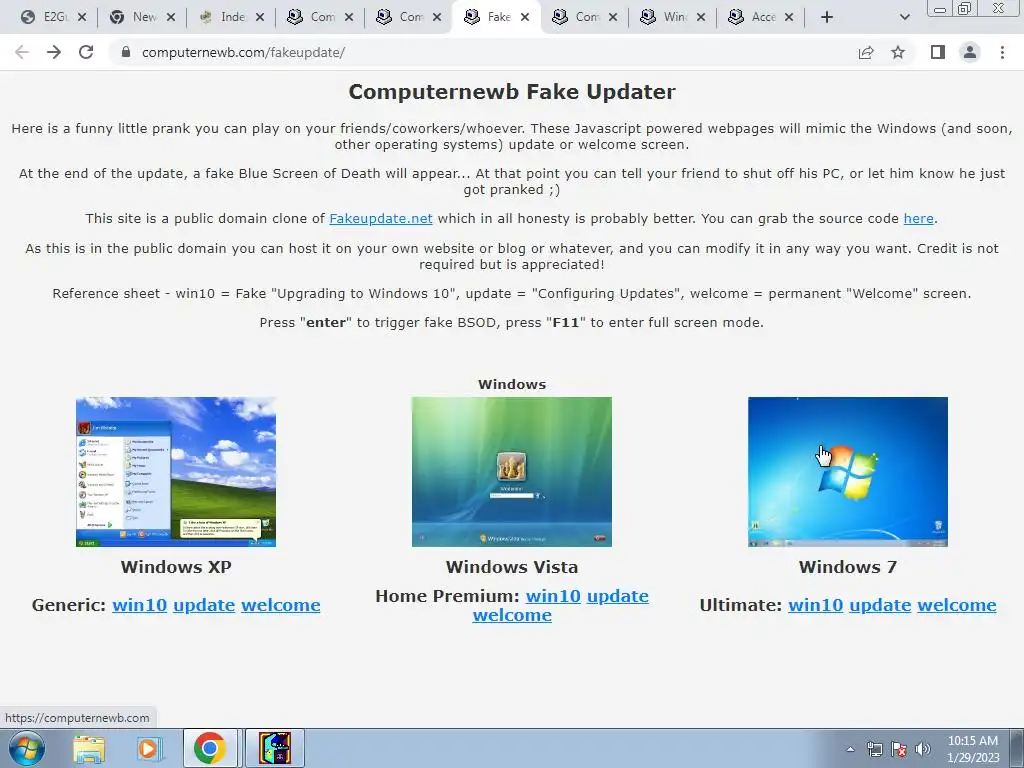Open the Vista Home Premium welcome link

click(512, 615)
